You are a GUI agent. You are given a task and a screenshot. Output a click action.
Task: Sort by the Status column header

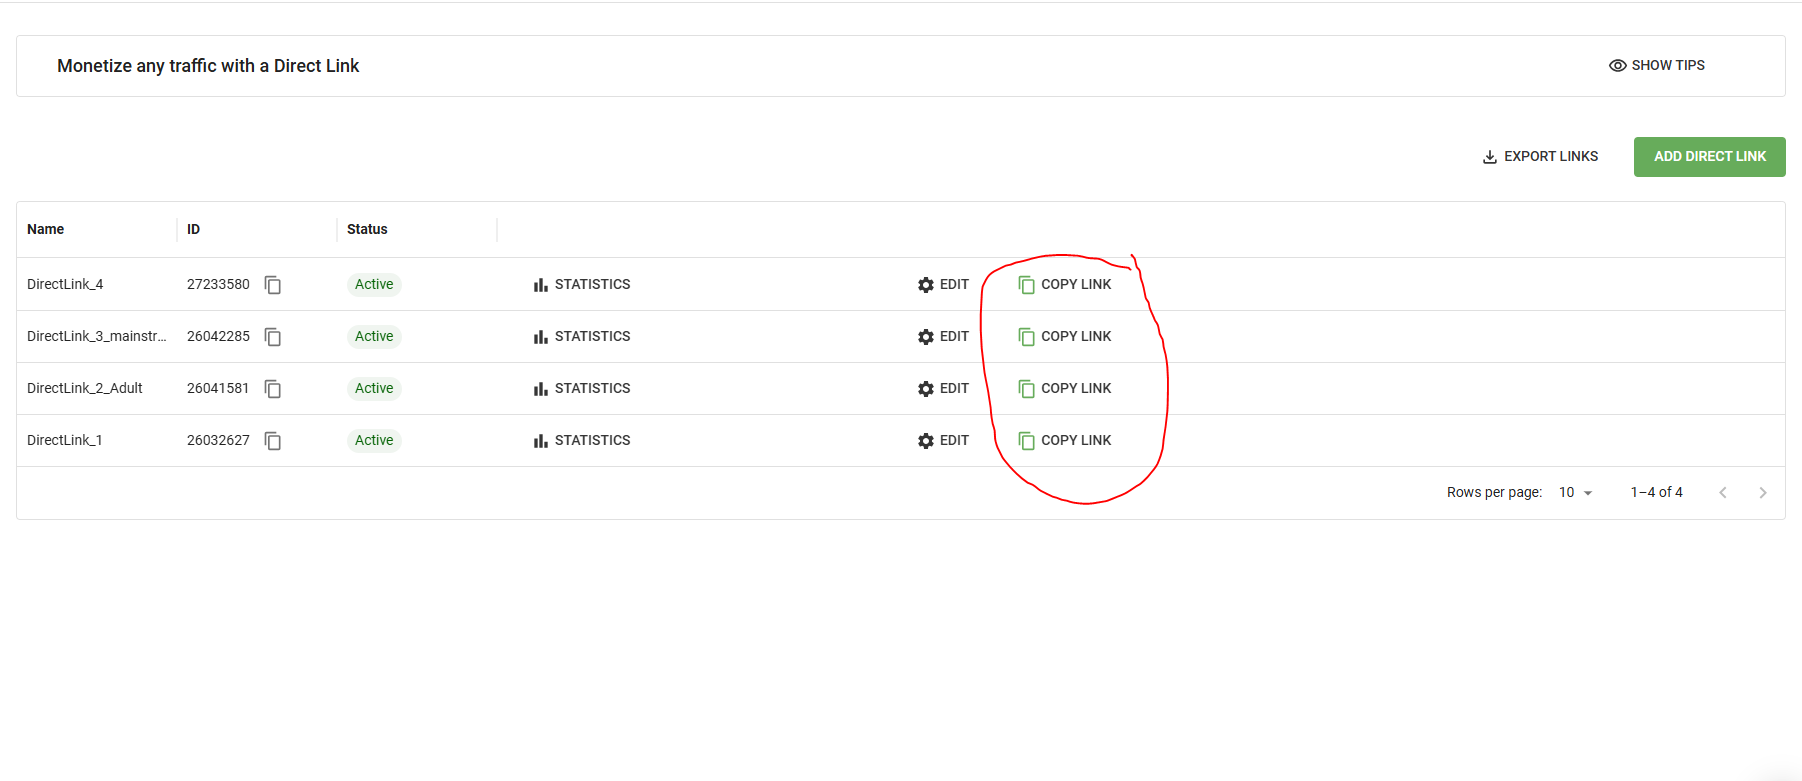point(367,229)
